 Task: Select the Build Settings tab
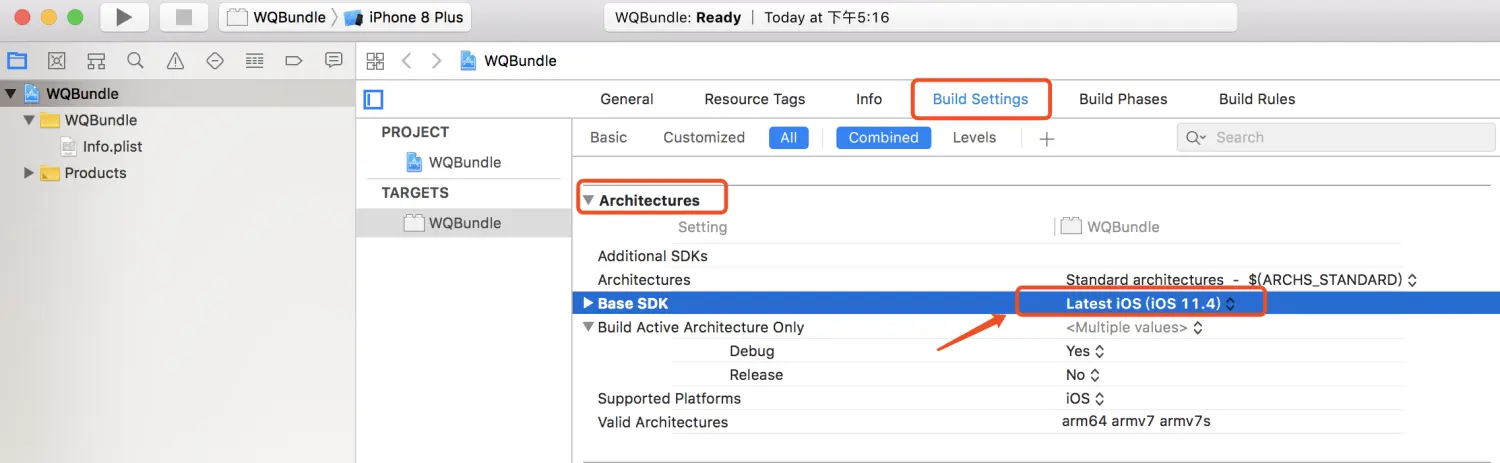point(980,99)
